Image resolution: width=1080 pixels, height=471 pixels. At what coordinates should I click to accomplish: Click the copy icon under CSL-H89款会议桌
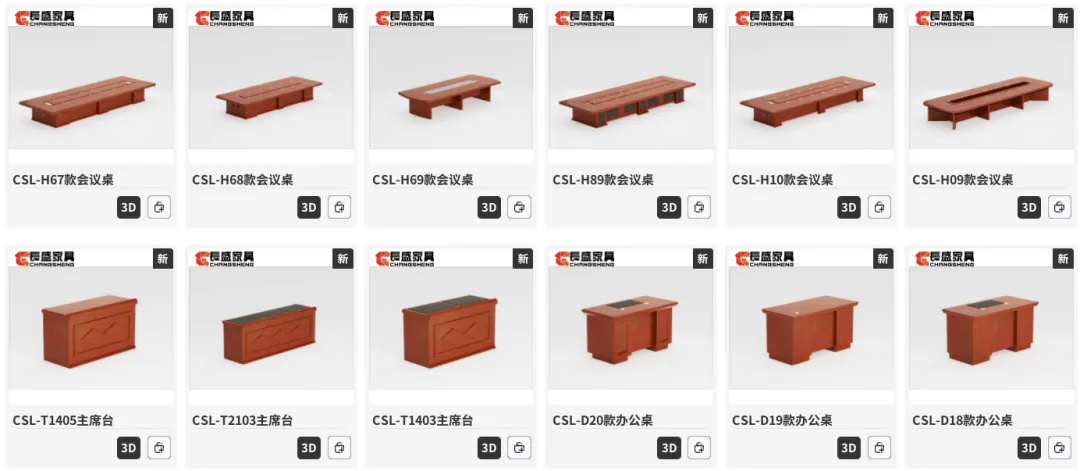[x=699, y=207]
